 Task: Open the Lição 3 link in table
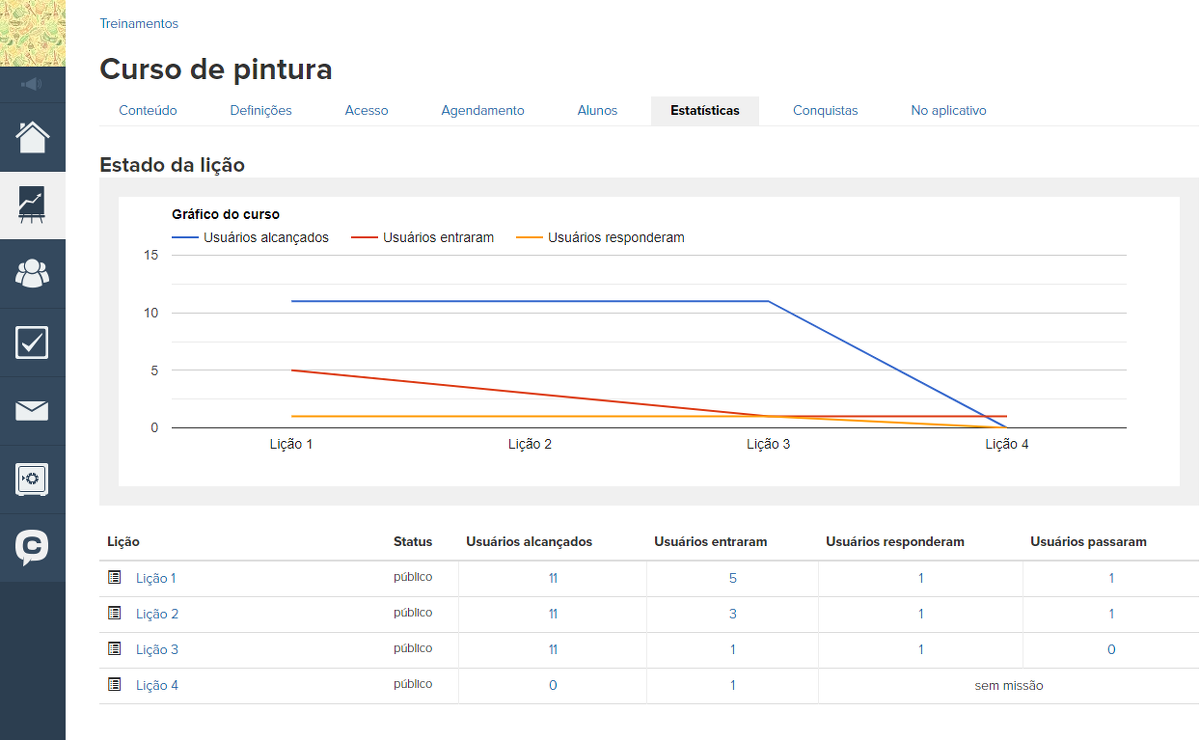tap(157, 650)
